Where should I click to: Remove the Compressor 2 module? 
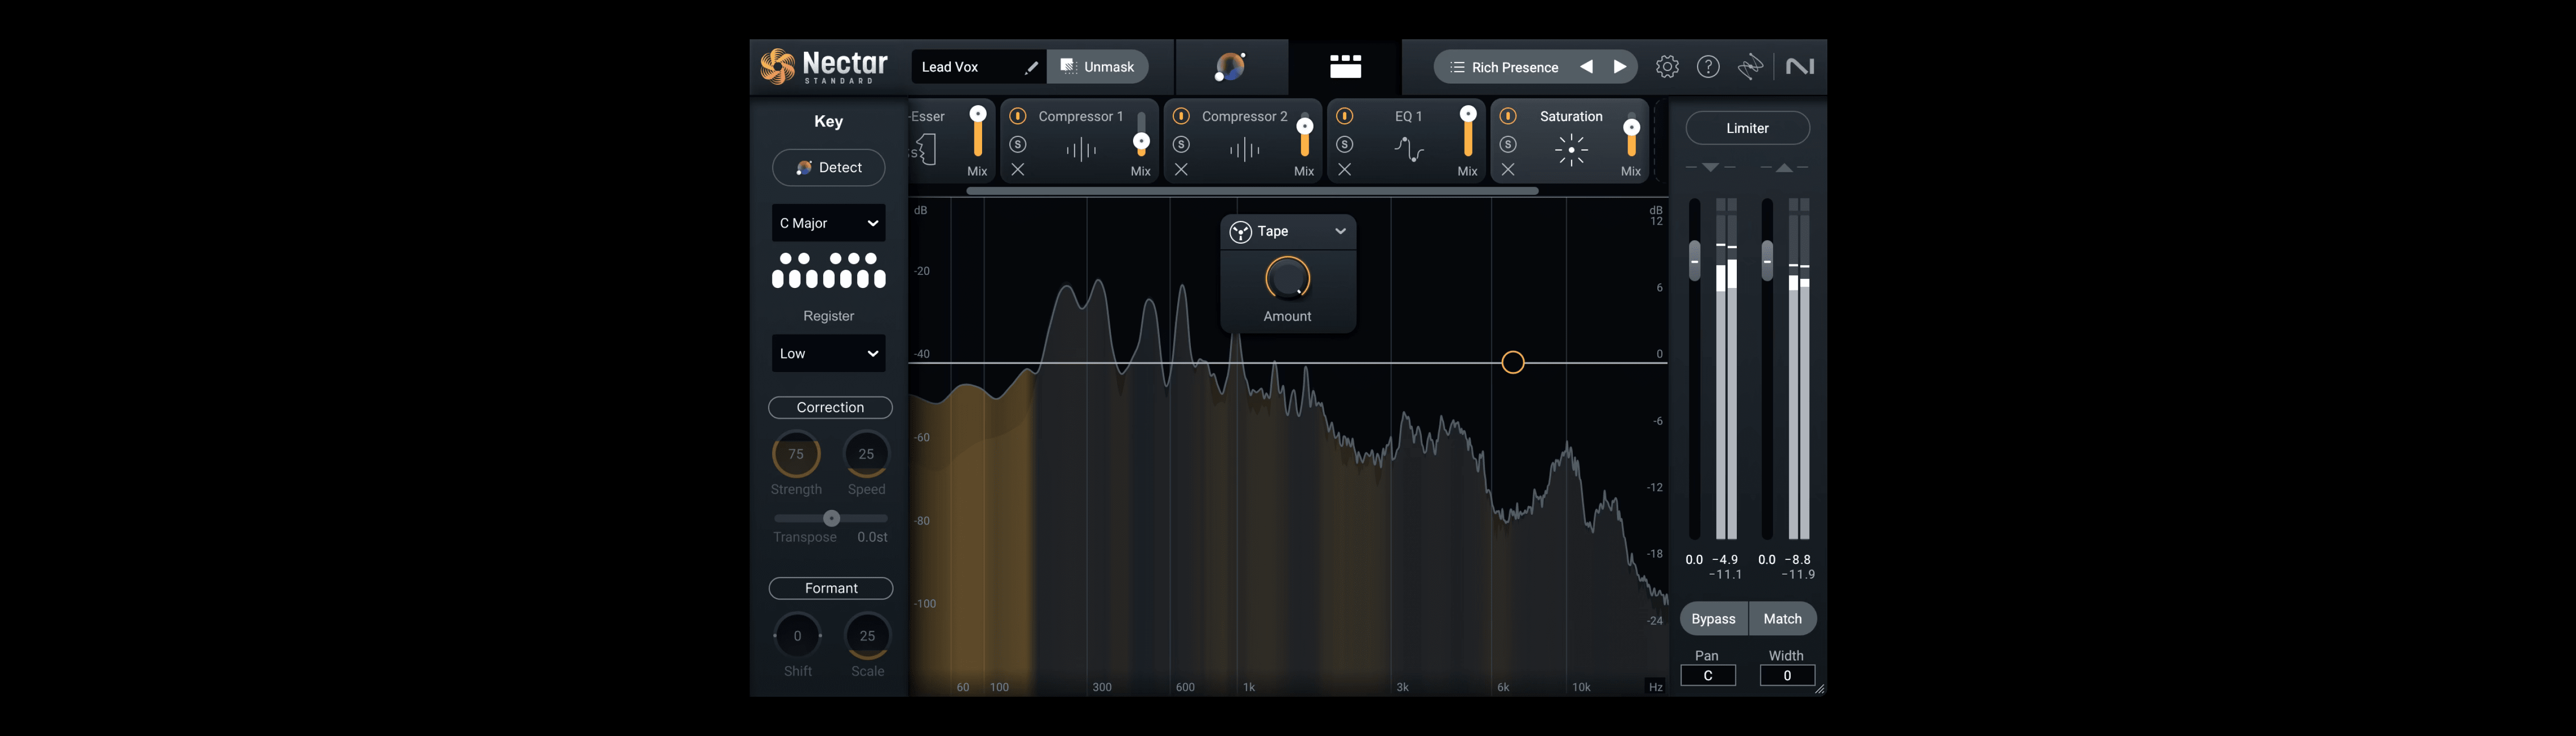pos(1181,170)
